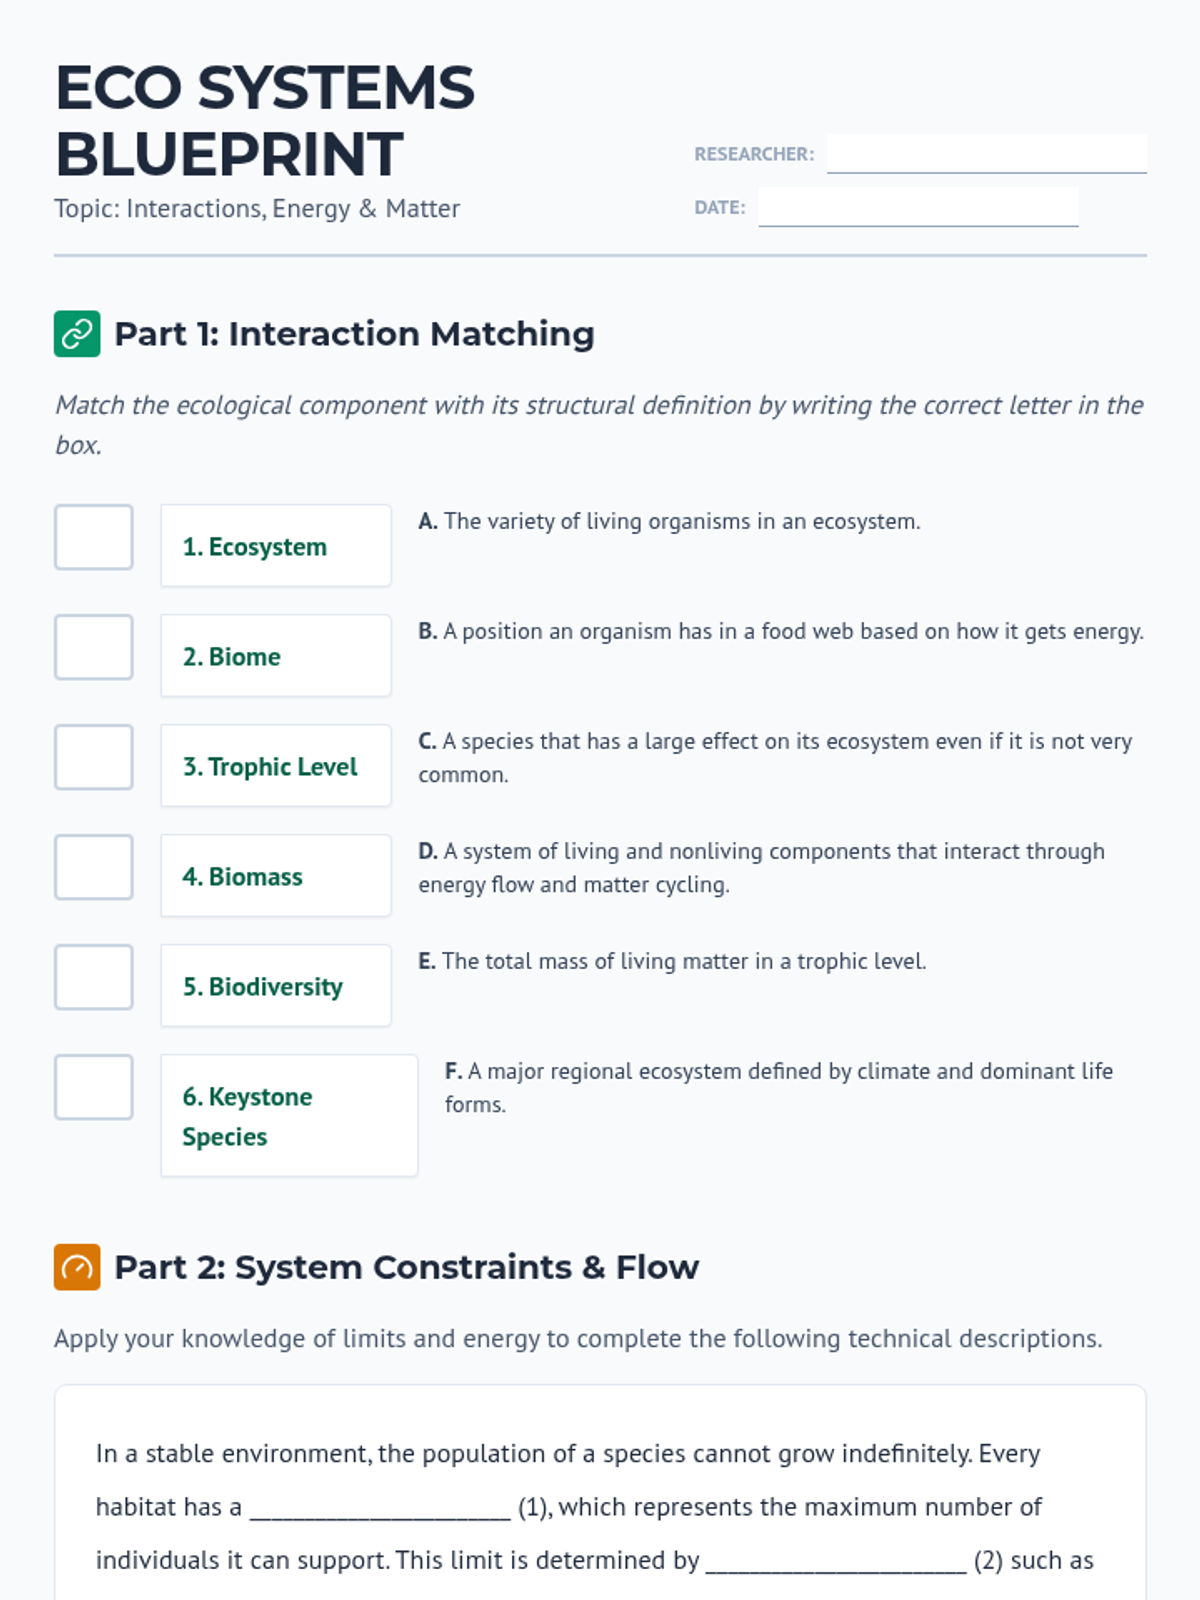
Task: Select answer box for 1. Ecosystem
Action: 94,537
